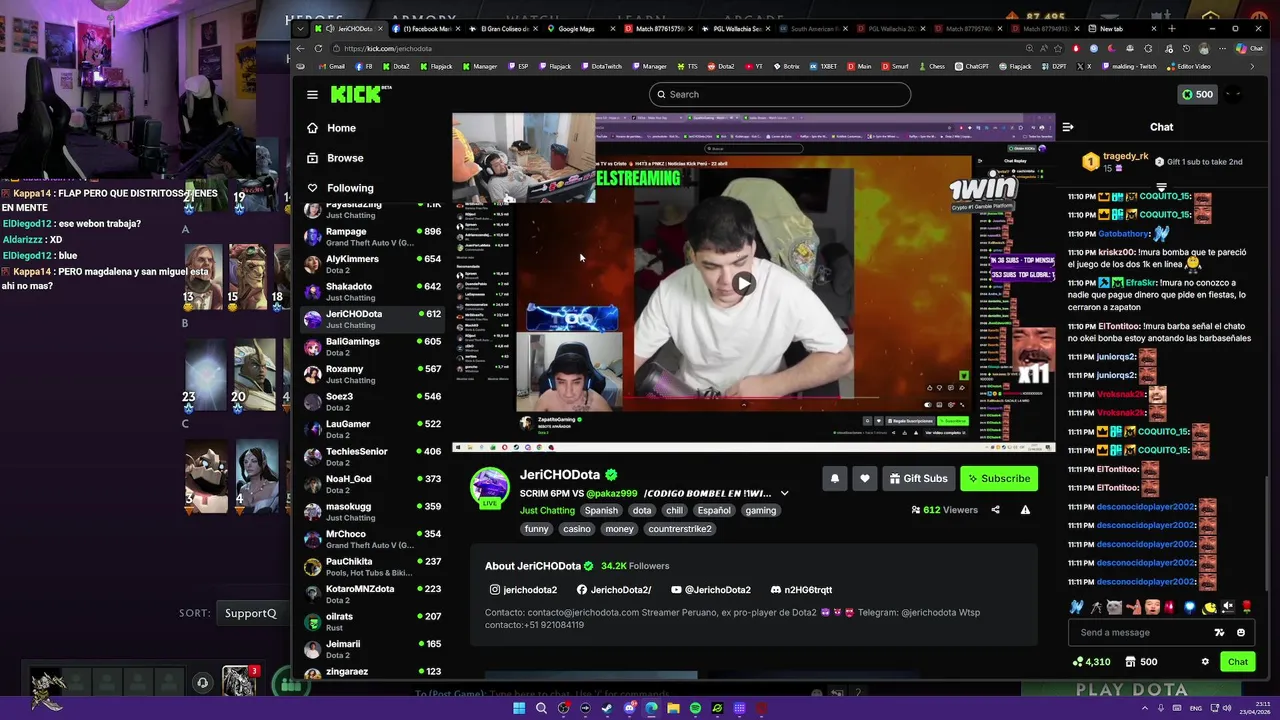Click the @pakaz999 mention in title

(612, 493)
